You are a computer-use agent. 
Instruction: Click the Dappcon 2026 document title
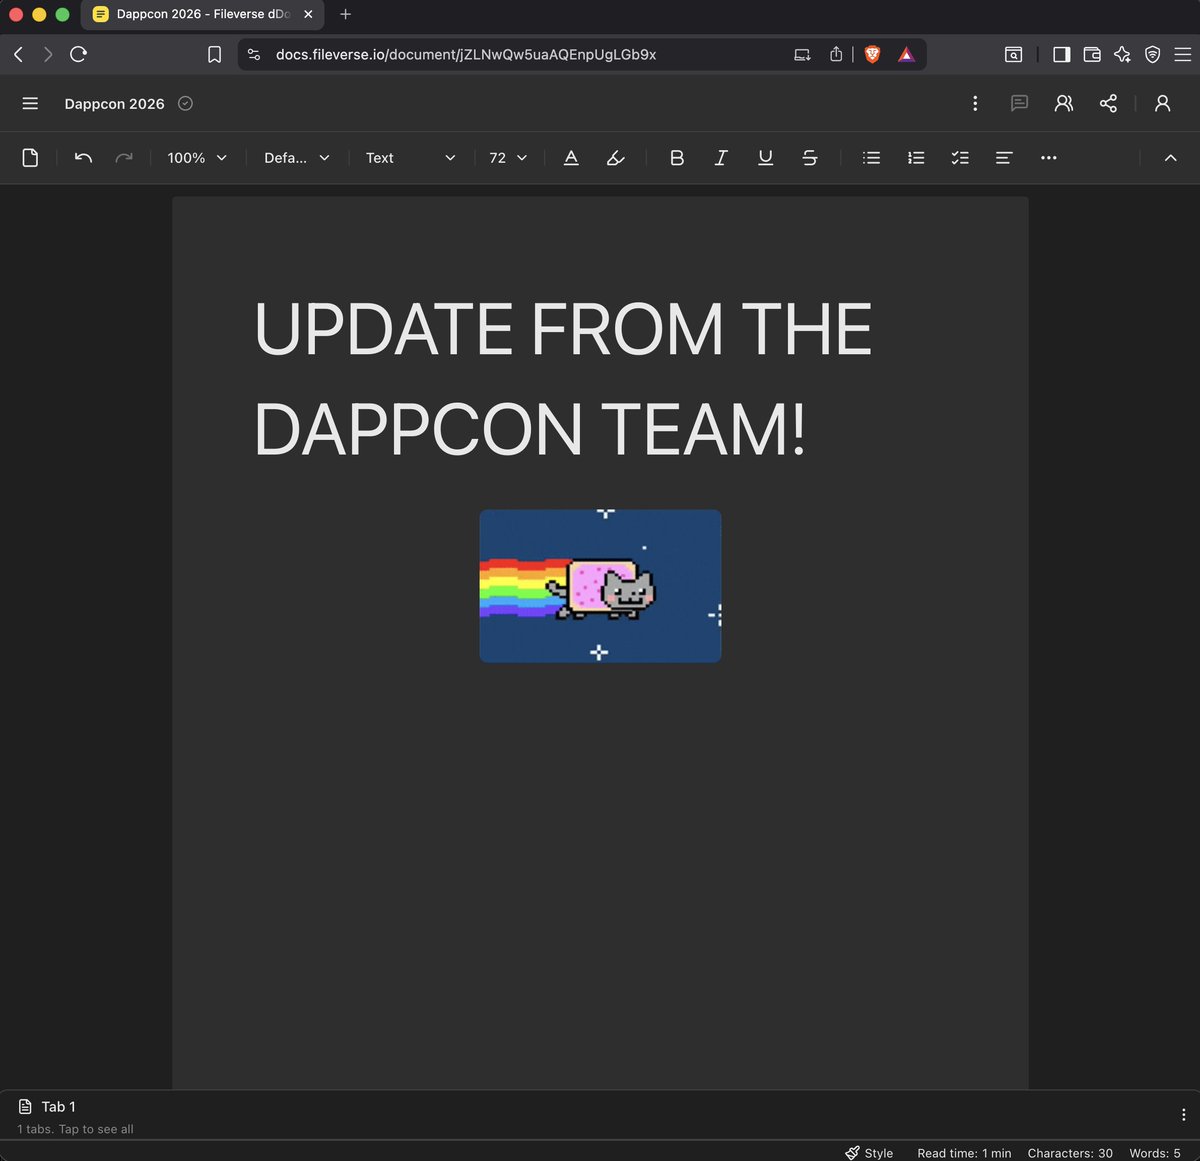click(114, 104)
